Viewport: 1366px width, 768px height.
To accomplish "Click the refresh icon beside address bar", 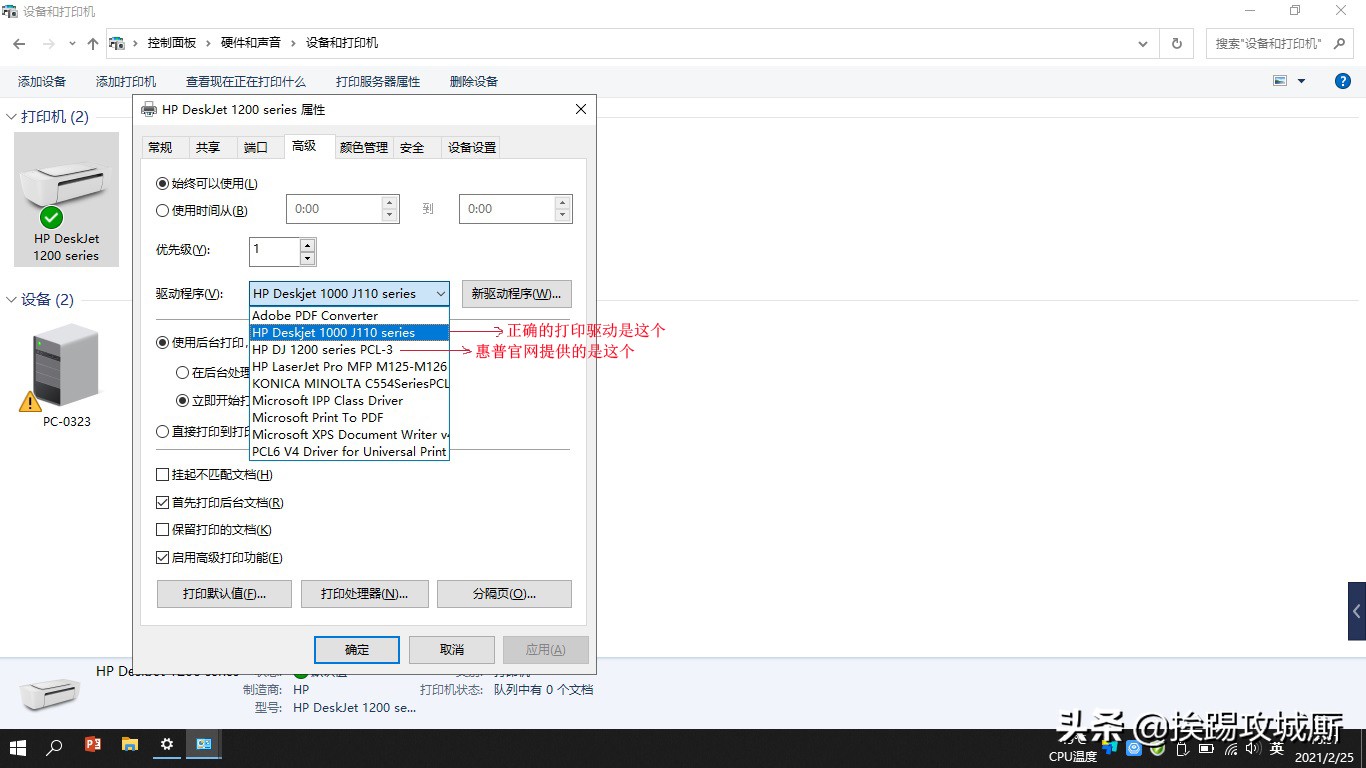I will click(1177, 43).
